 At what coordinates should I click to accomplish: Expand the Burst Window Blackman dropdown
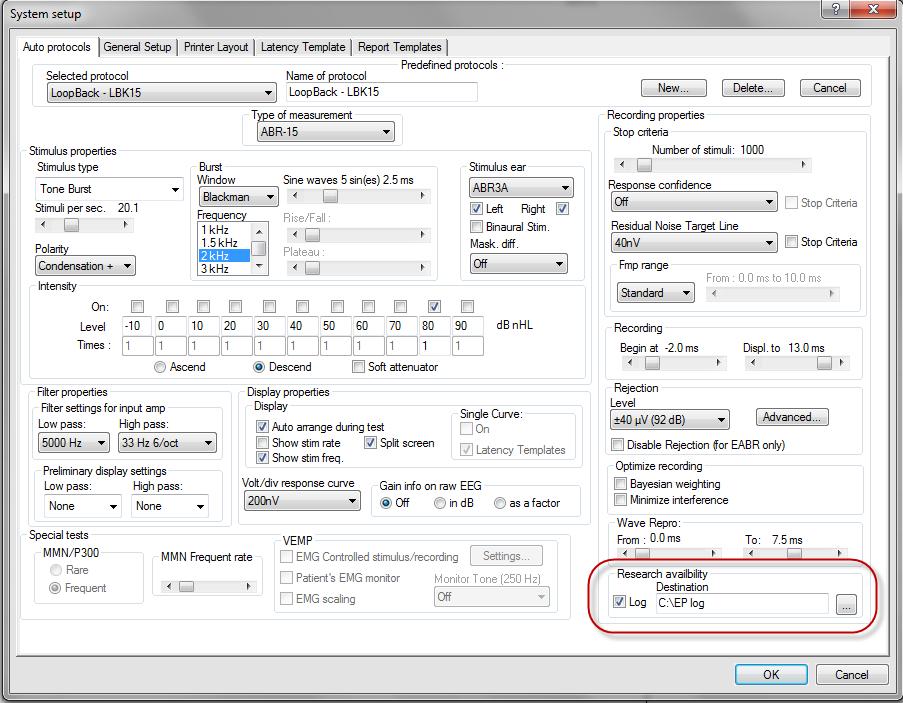pos(238,197)
